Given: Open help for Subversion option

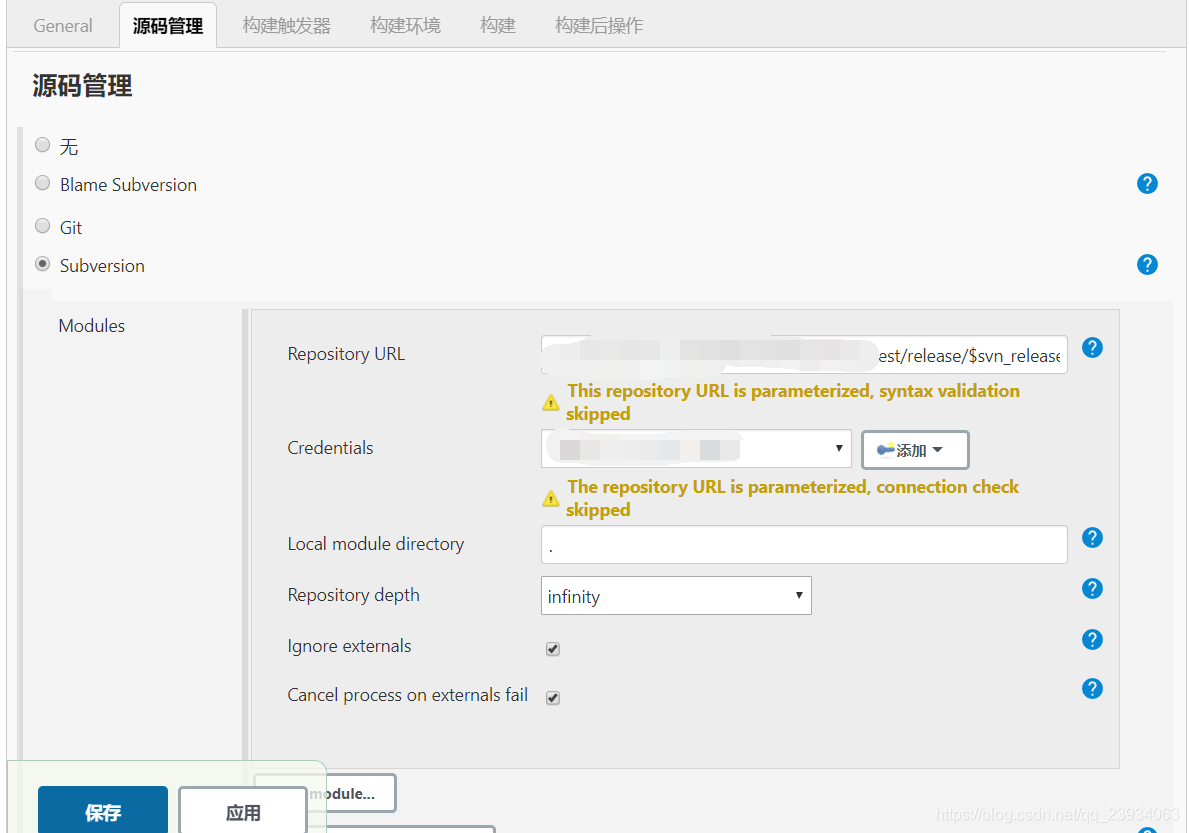Looking at the screenshot, I should pos(1147,265).
